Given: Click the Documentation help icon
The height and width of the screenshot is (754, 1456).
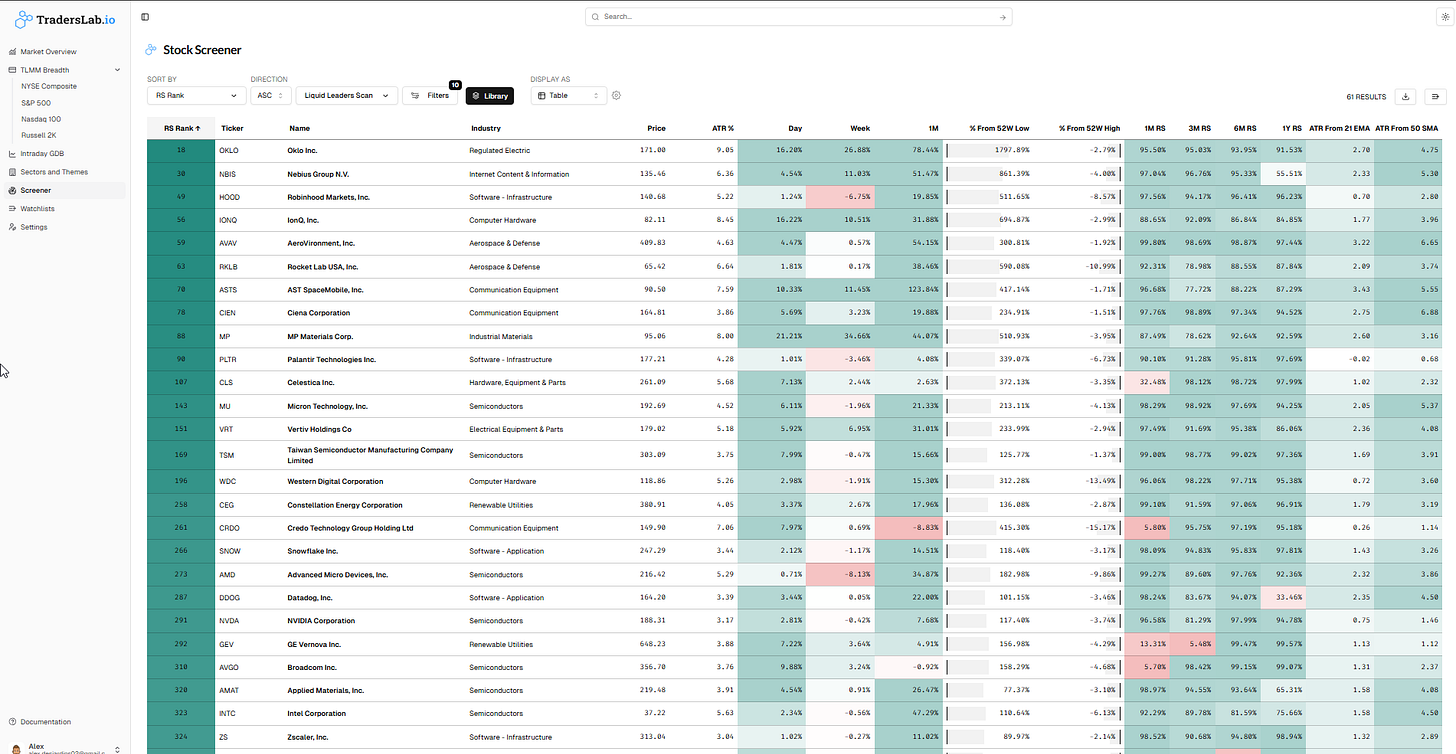Looking at the screenshot, I should [x=12, y=722].
